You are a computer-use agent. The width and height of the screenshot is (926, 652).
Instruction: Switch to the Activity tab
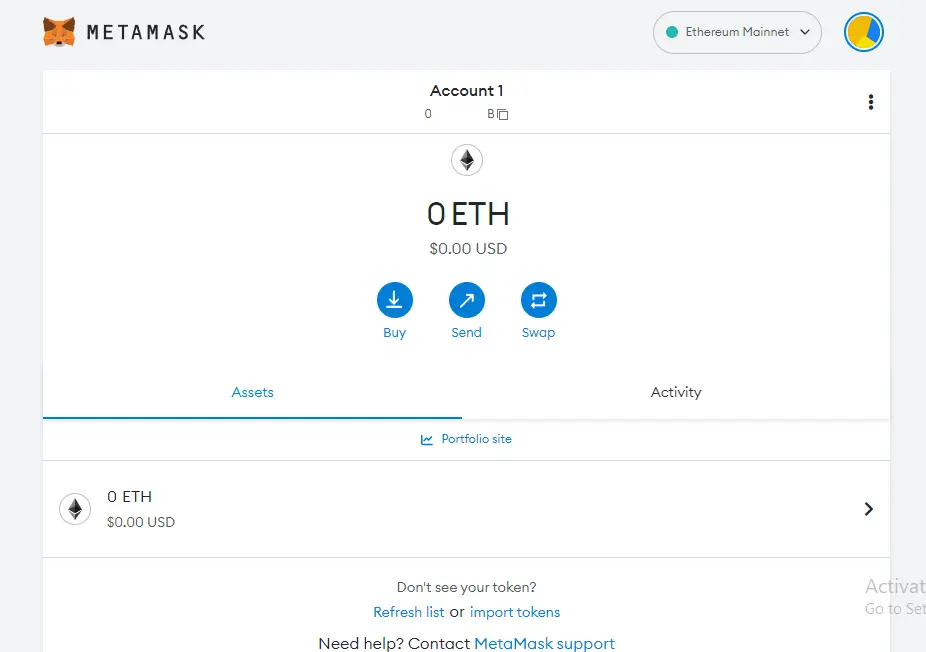click(676, 392)
